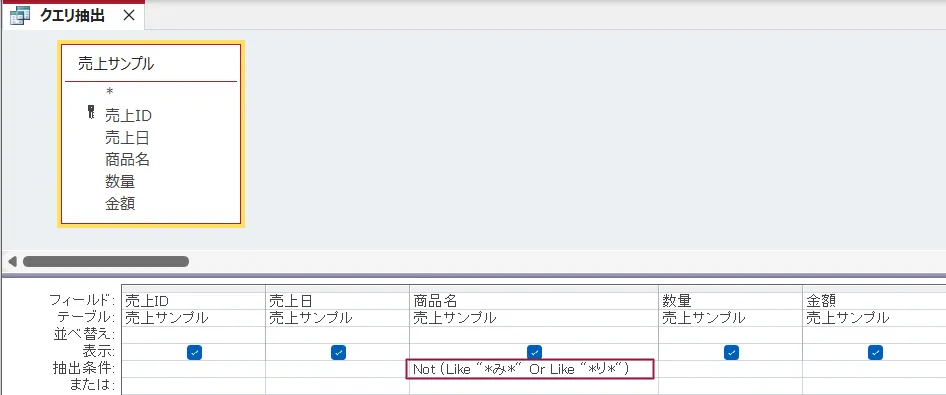Click the column selector bar above 商品名
The image size is (946, 395).
(534, 288)
